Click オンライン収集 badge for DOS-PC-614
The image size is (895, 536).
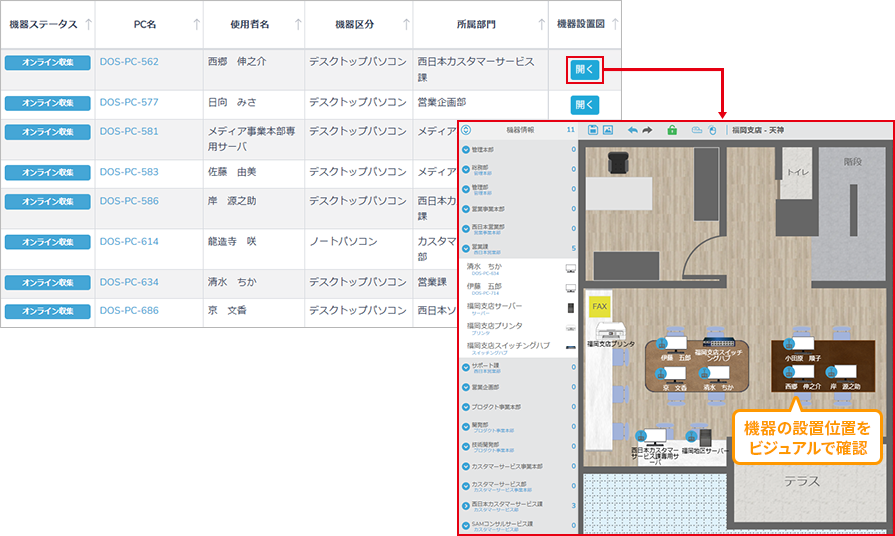[x=47, y=242]
